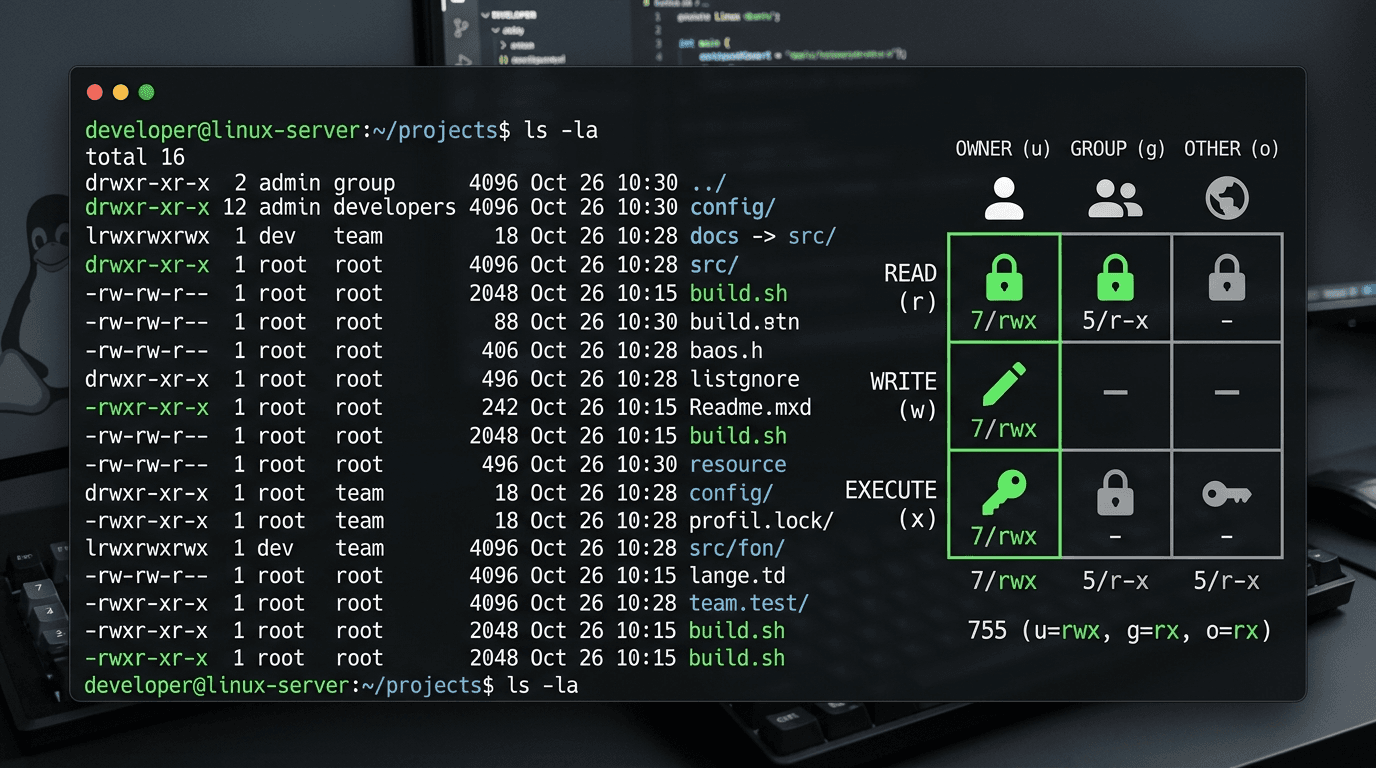
Task: Click the green 5/r-x value below the grid
Action: click(1116, 578)
